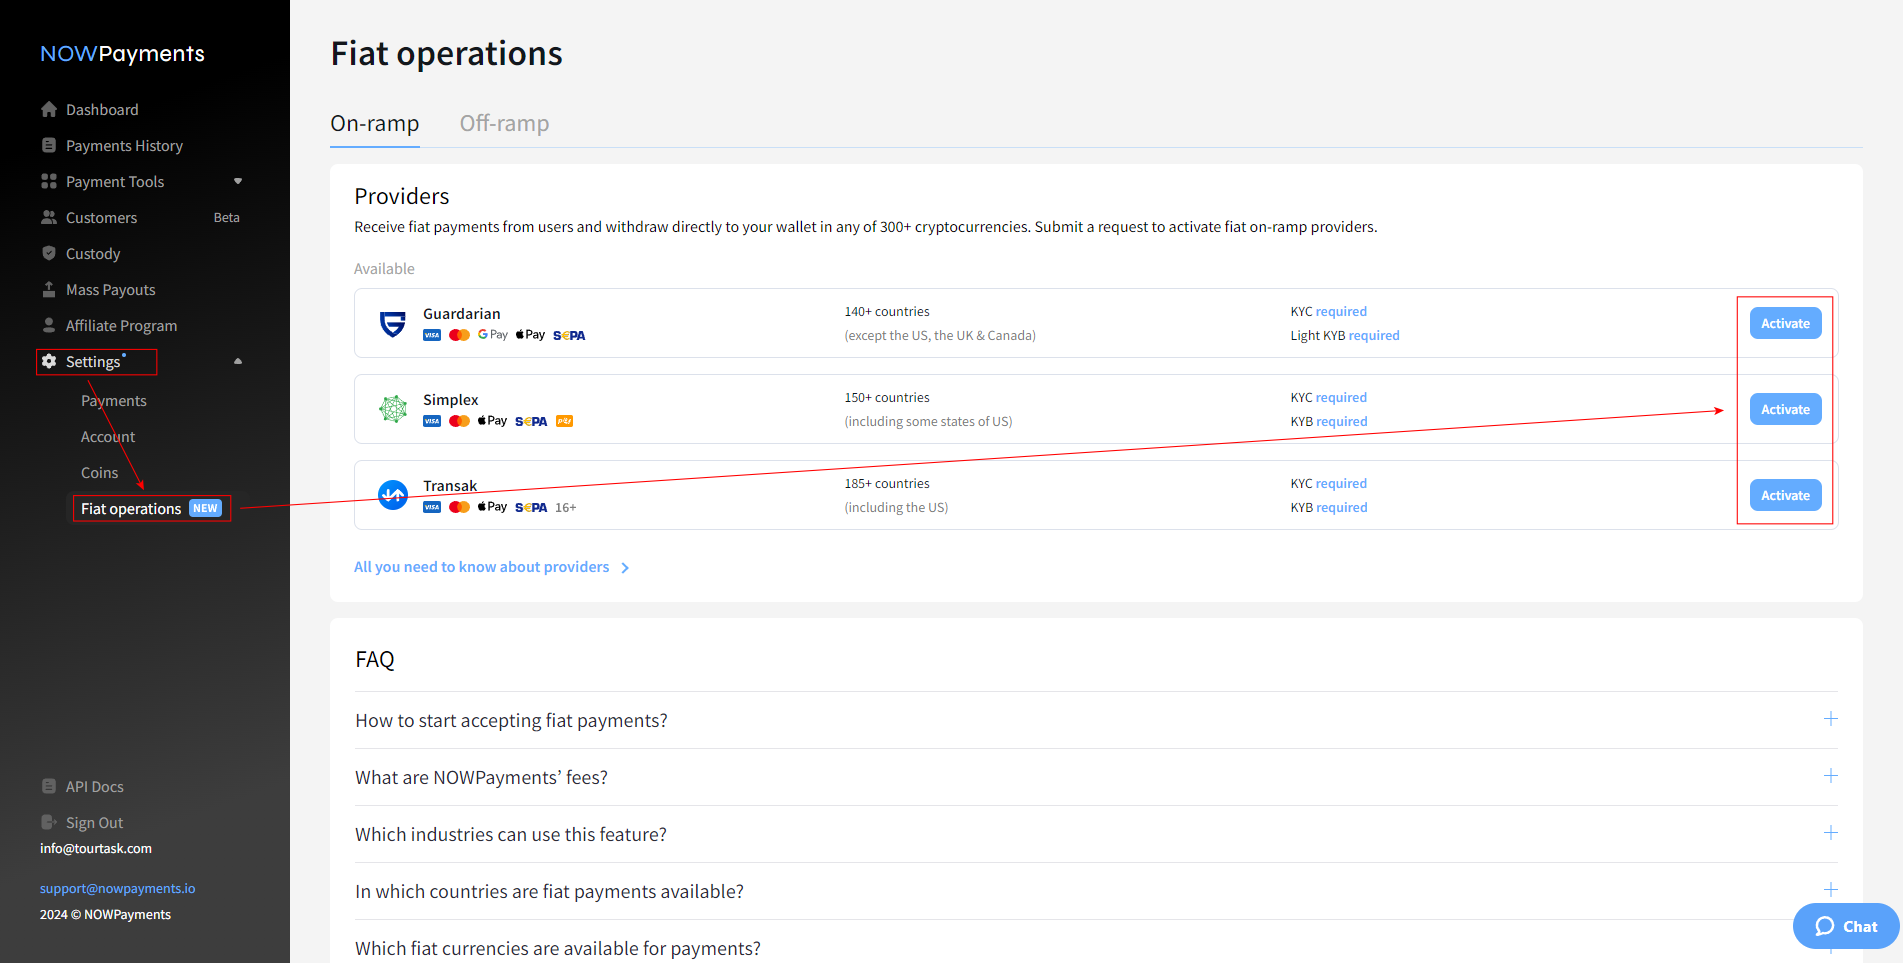1903x963 pixels.
Task: Expand the Payment Tools dropdown arrow
Action: coord(238,181)
